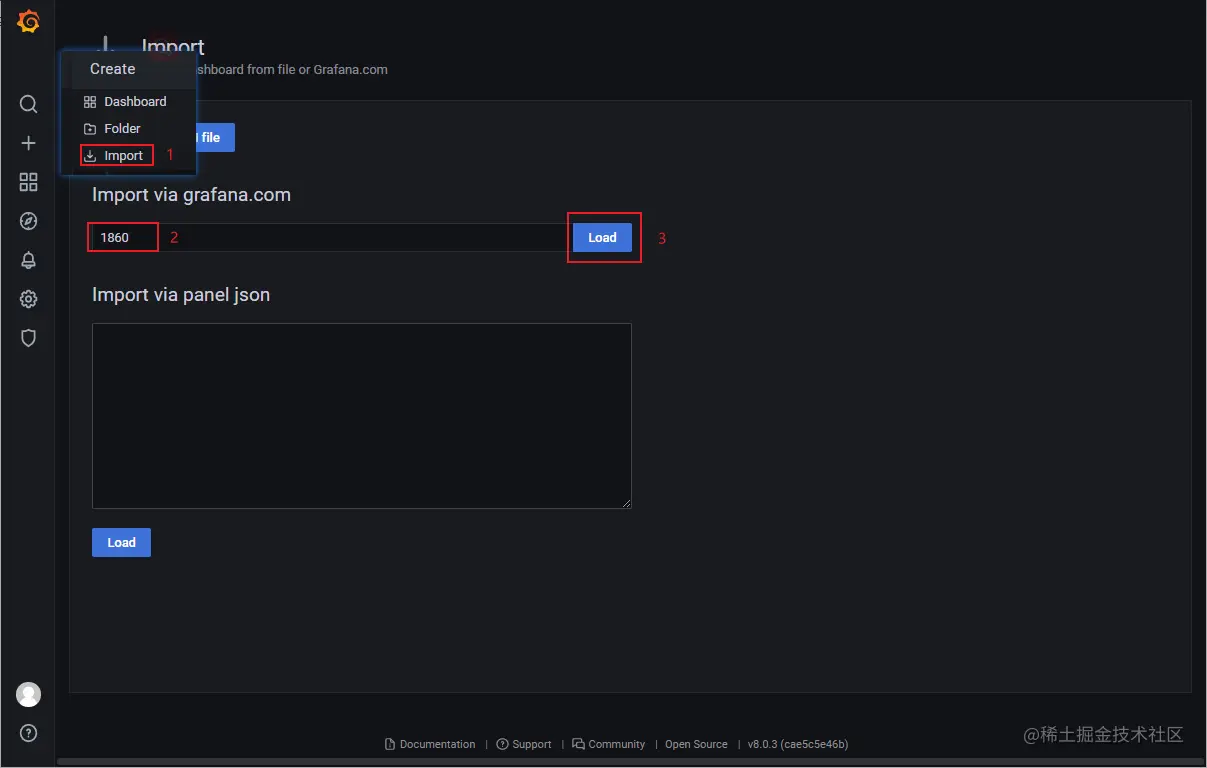Open the Grafana logo home

[x=29, y=21]
